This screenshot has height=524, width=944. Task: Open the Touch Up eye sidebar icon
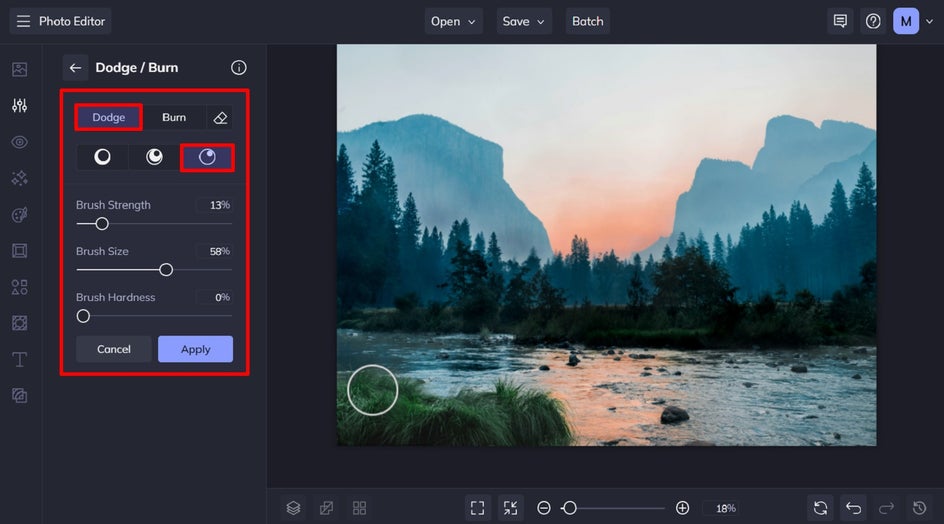19,142
